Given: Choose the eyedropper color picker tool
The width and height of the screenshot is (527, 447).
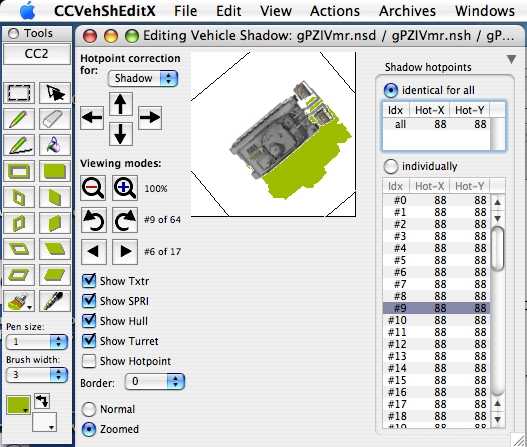Looking at the screenshot, I should [x=54, y=301].
